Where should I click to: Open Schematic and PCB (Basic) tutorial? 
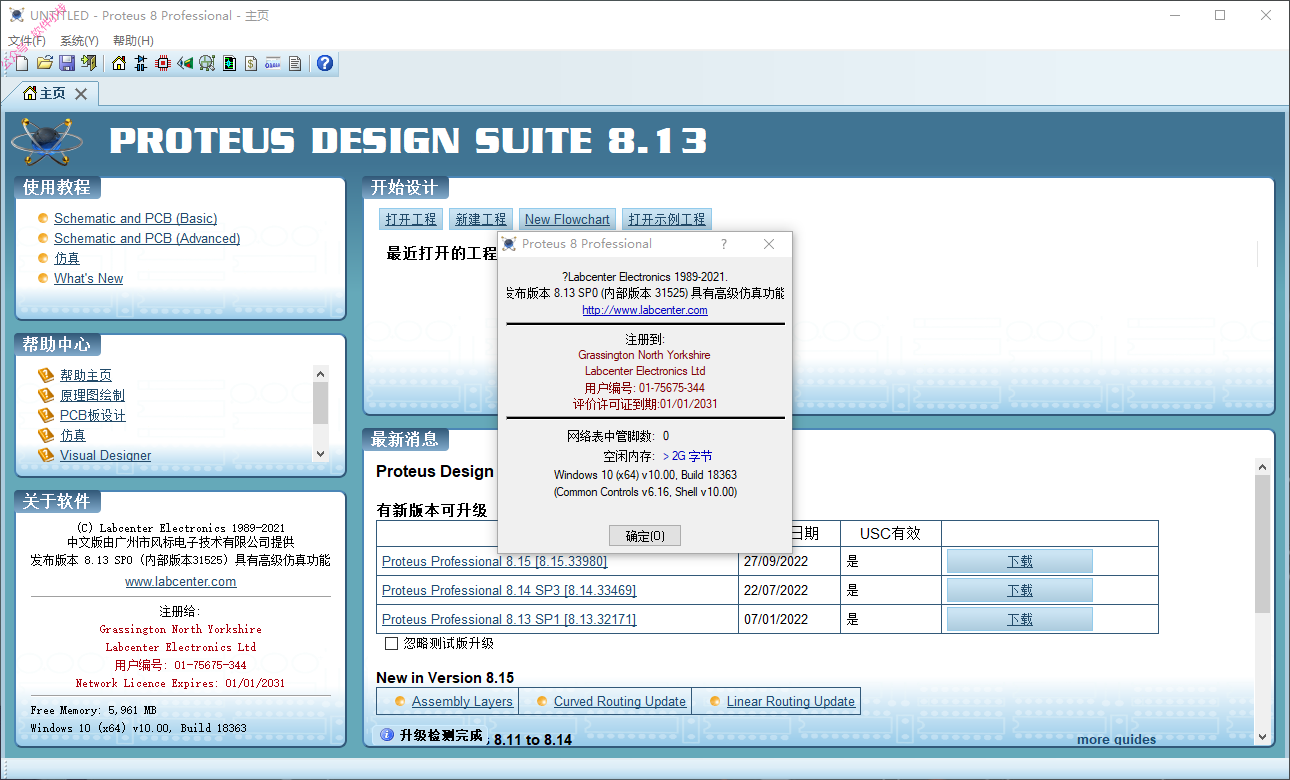[x=135, y=218]
